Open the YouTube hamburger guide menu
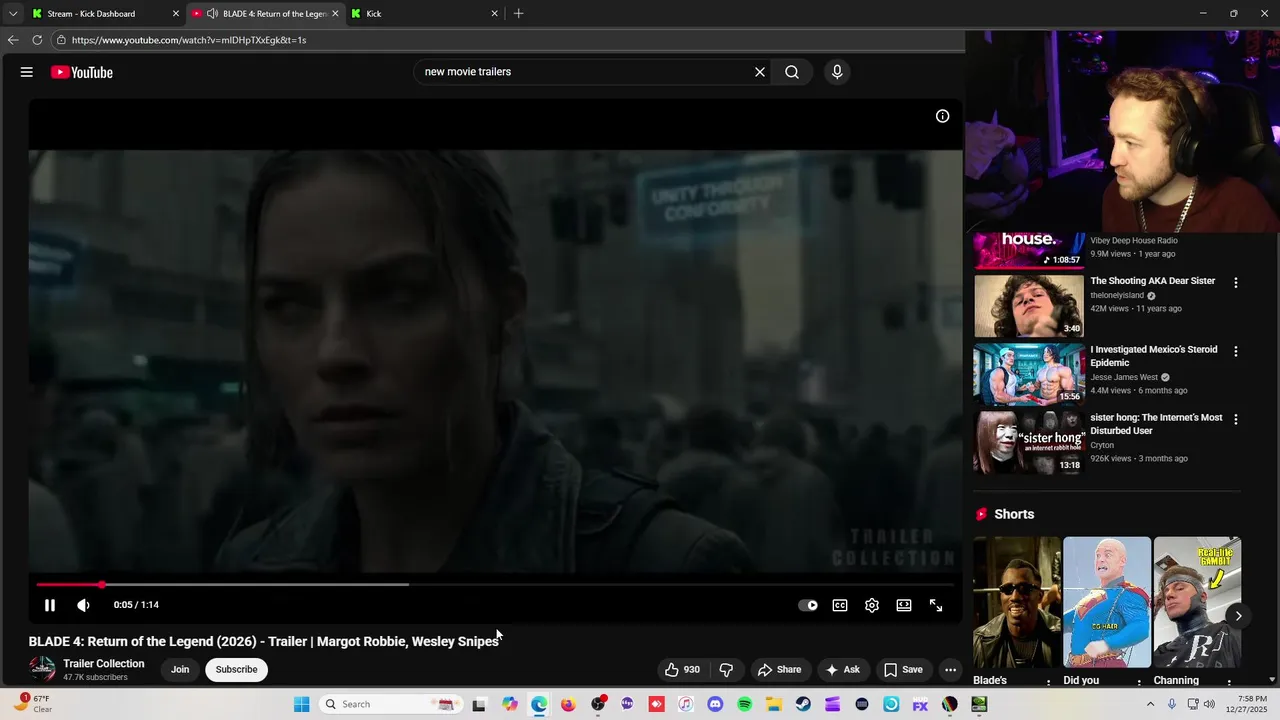Screen dimensions: 1280x720 point(27,72)
